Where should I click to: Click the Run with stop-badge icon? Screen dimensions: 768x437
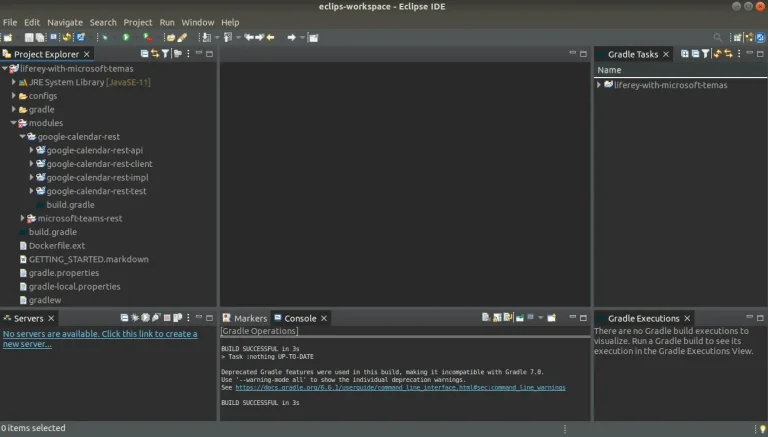pyautogui.click(x=147, y=37)
